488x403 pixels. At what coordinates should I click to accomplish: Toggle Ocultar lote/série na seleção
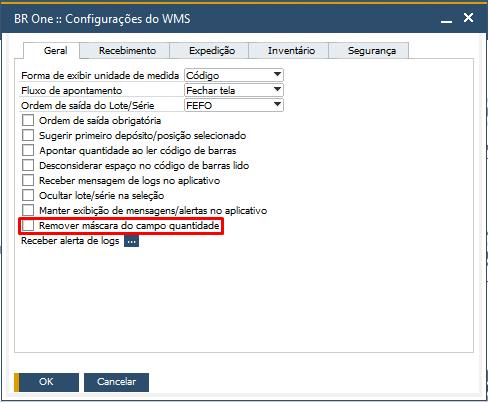pyautogui.click(x=28, y=195)
